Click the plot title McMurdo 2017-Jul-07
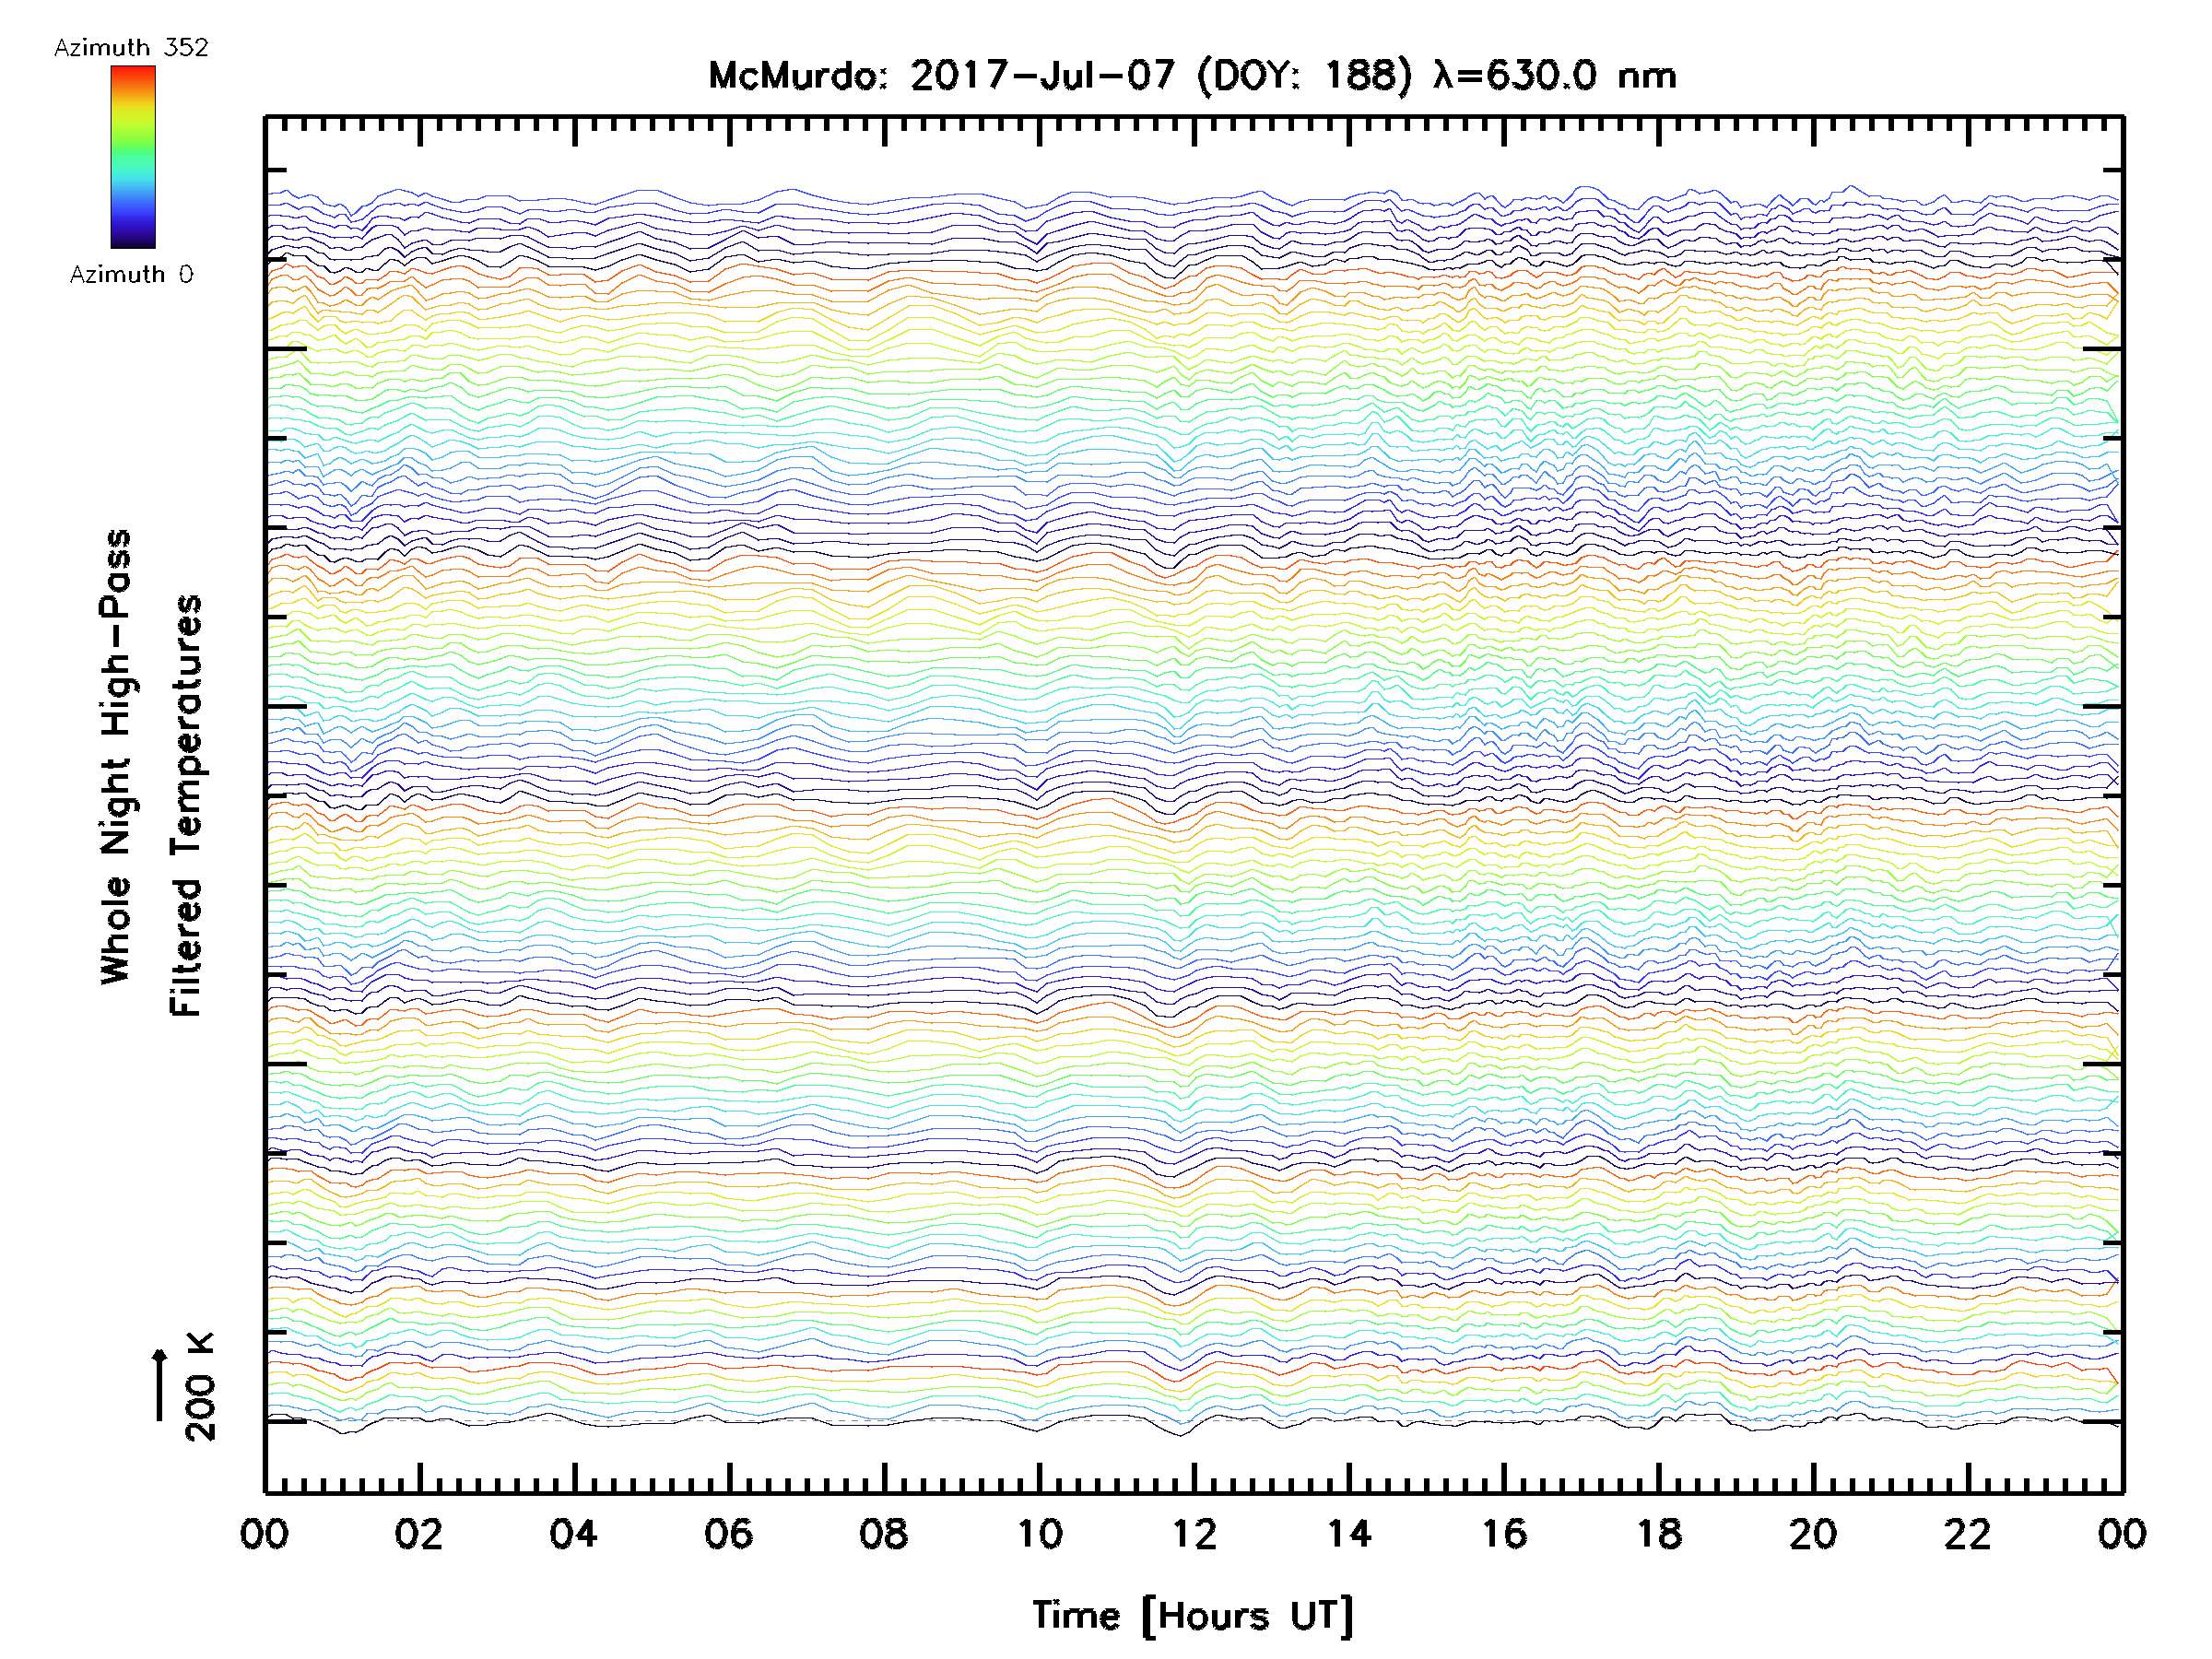Viewport: 2212px width, 1659px height. point(1191,76)
